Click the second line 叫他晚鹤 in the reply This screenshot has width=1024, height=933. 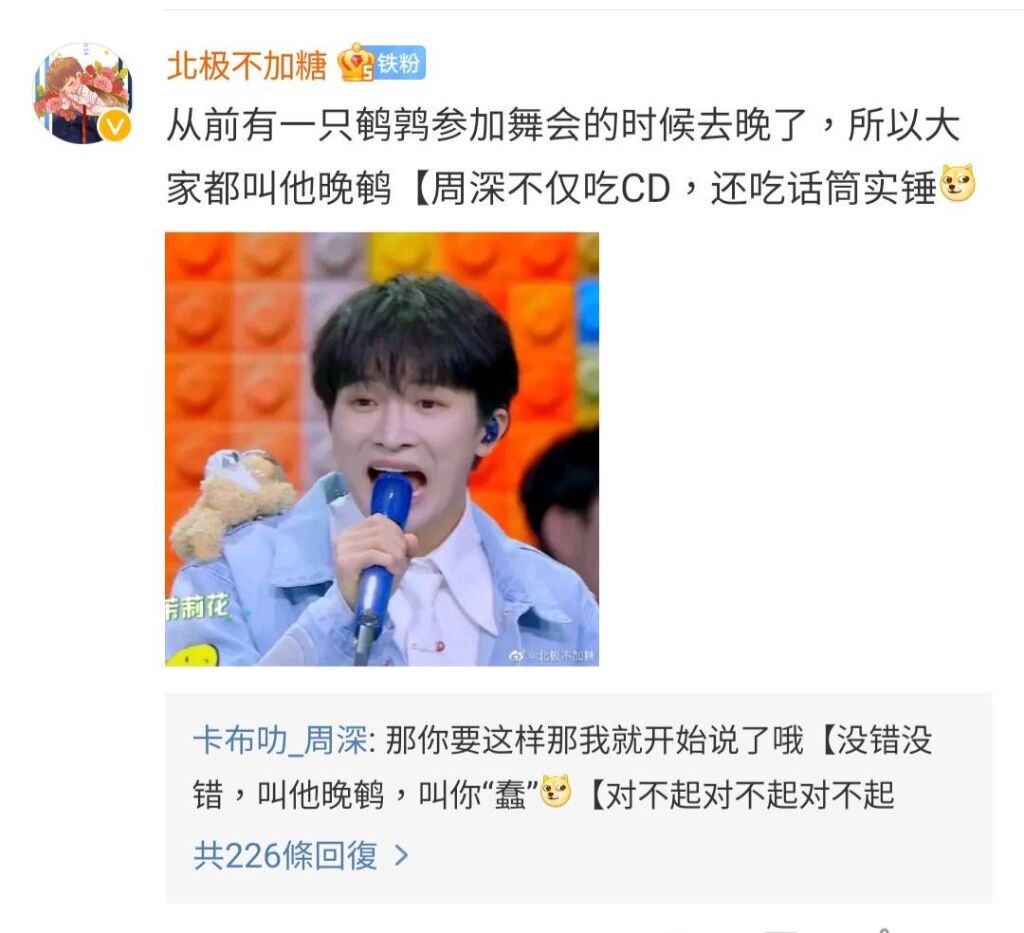point(319,795)
